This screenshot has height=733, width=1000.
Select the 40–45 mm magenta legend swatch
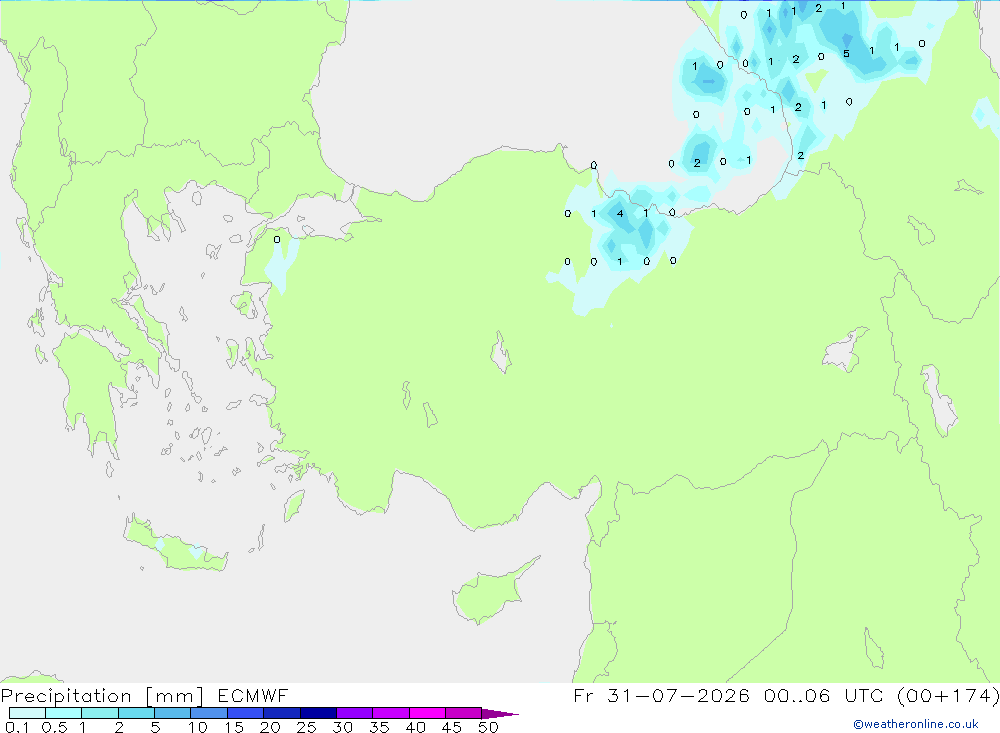click(x=427, y=713)
